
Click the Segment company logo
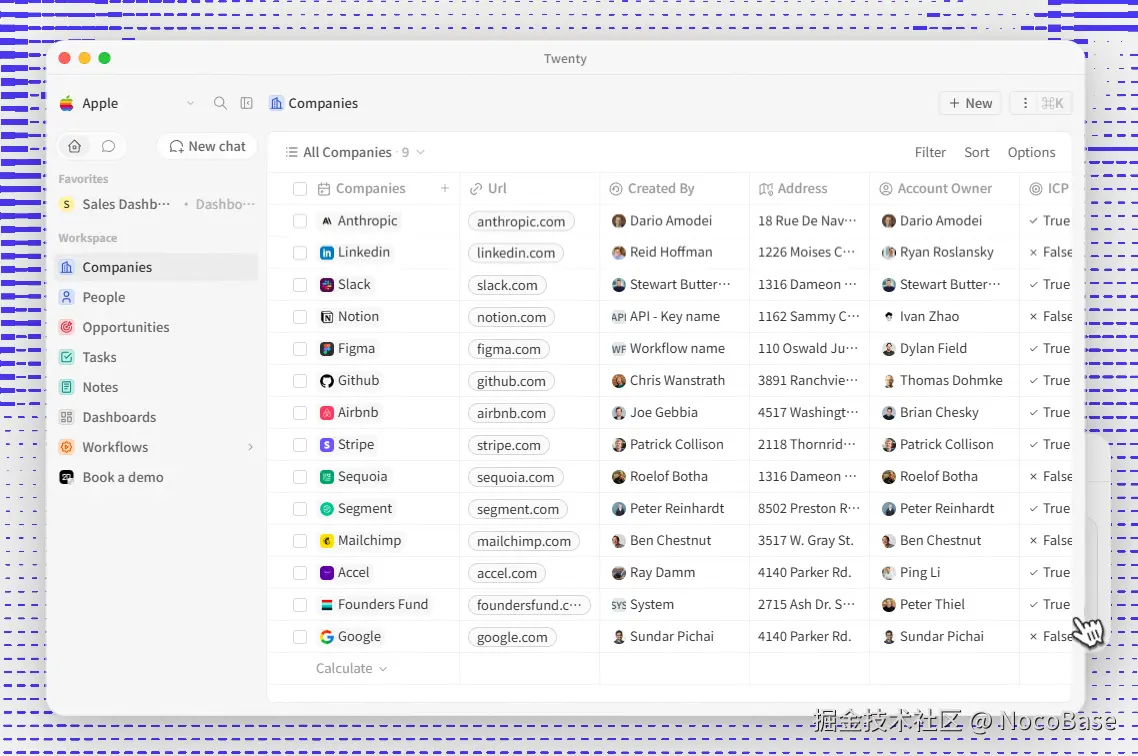[327, 509]
